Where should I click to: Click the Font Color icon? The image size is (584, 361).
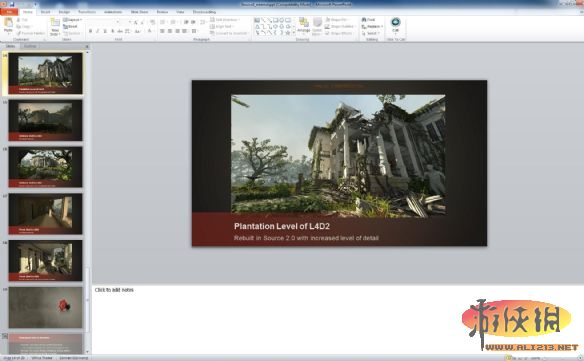point(150,31)
